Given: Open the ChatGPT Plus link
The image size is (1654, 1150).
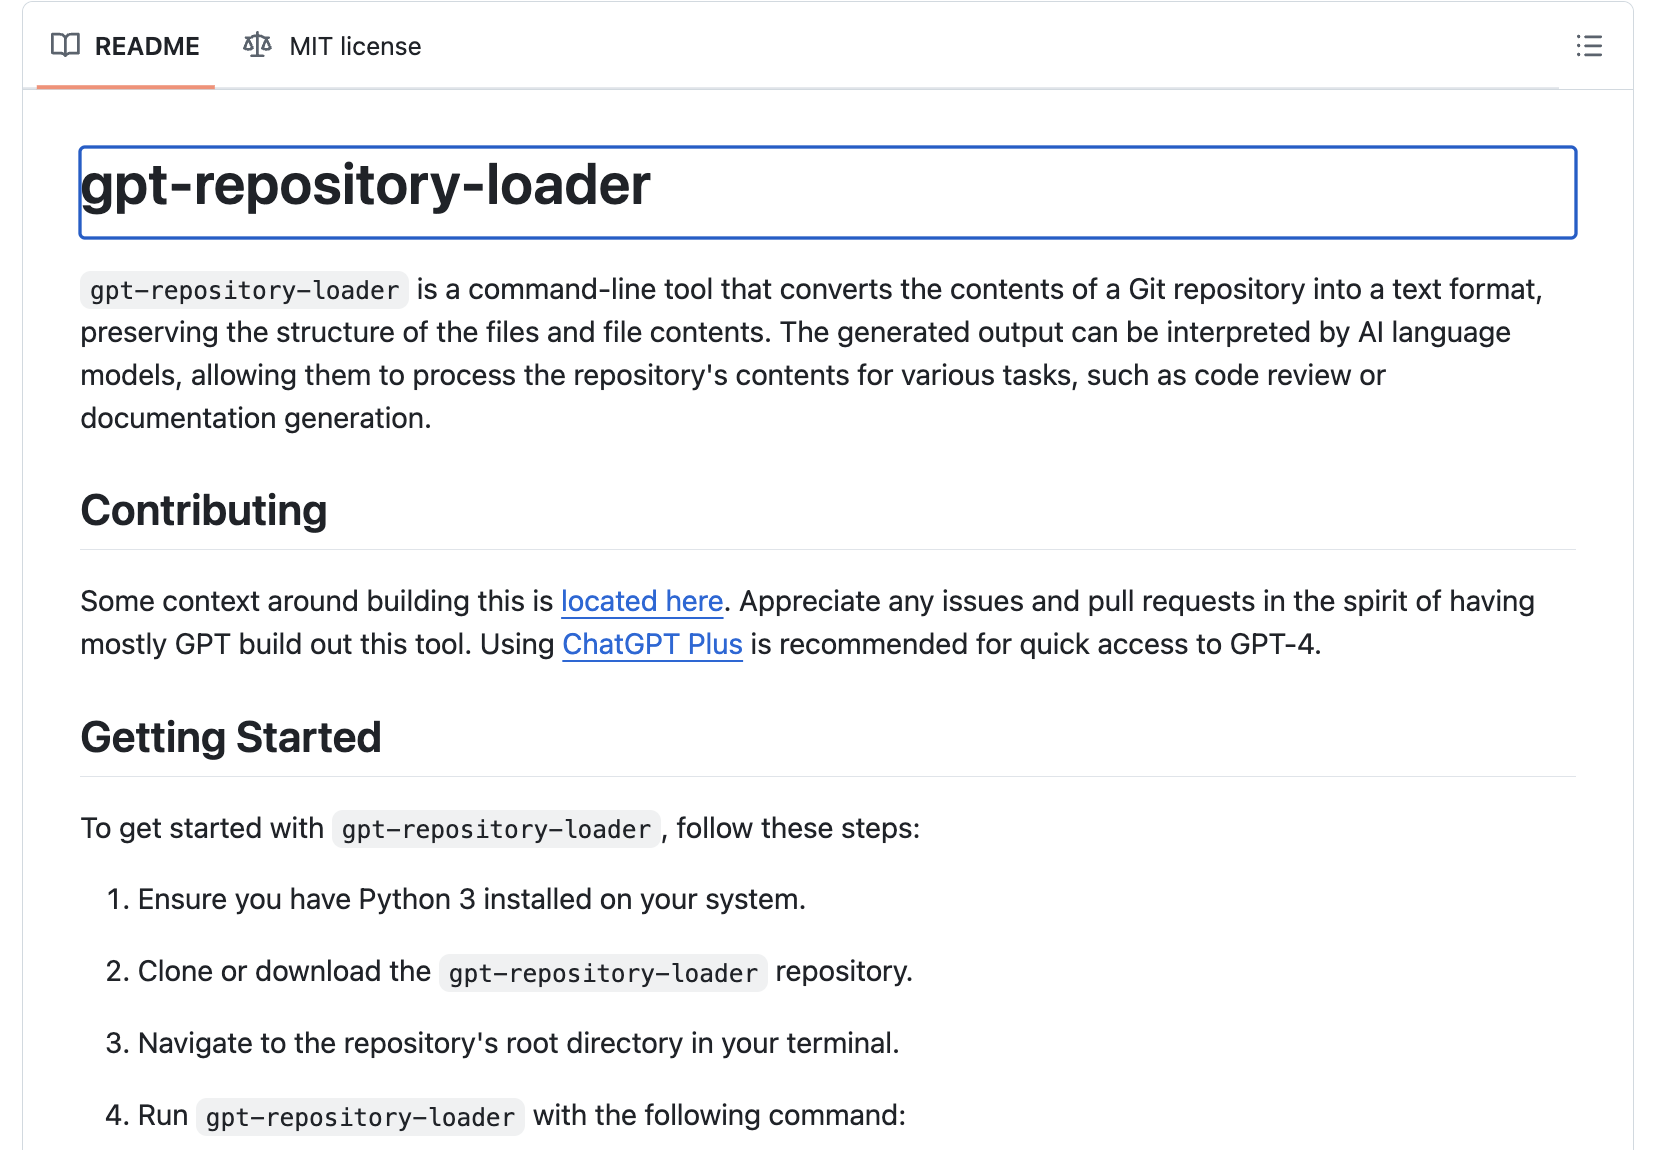Looking at the screenshot, I should (x=652, y=644).
